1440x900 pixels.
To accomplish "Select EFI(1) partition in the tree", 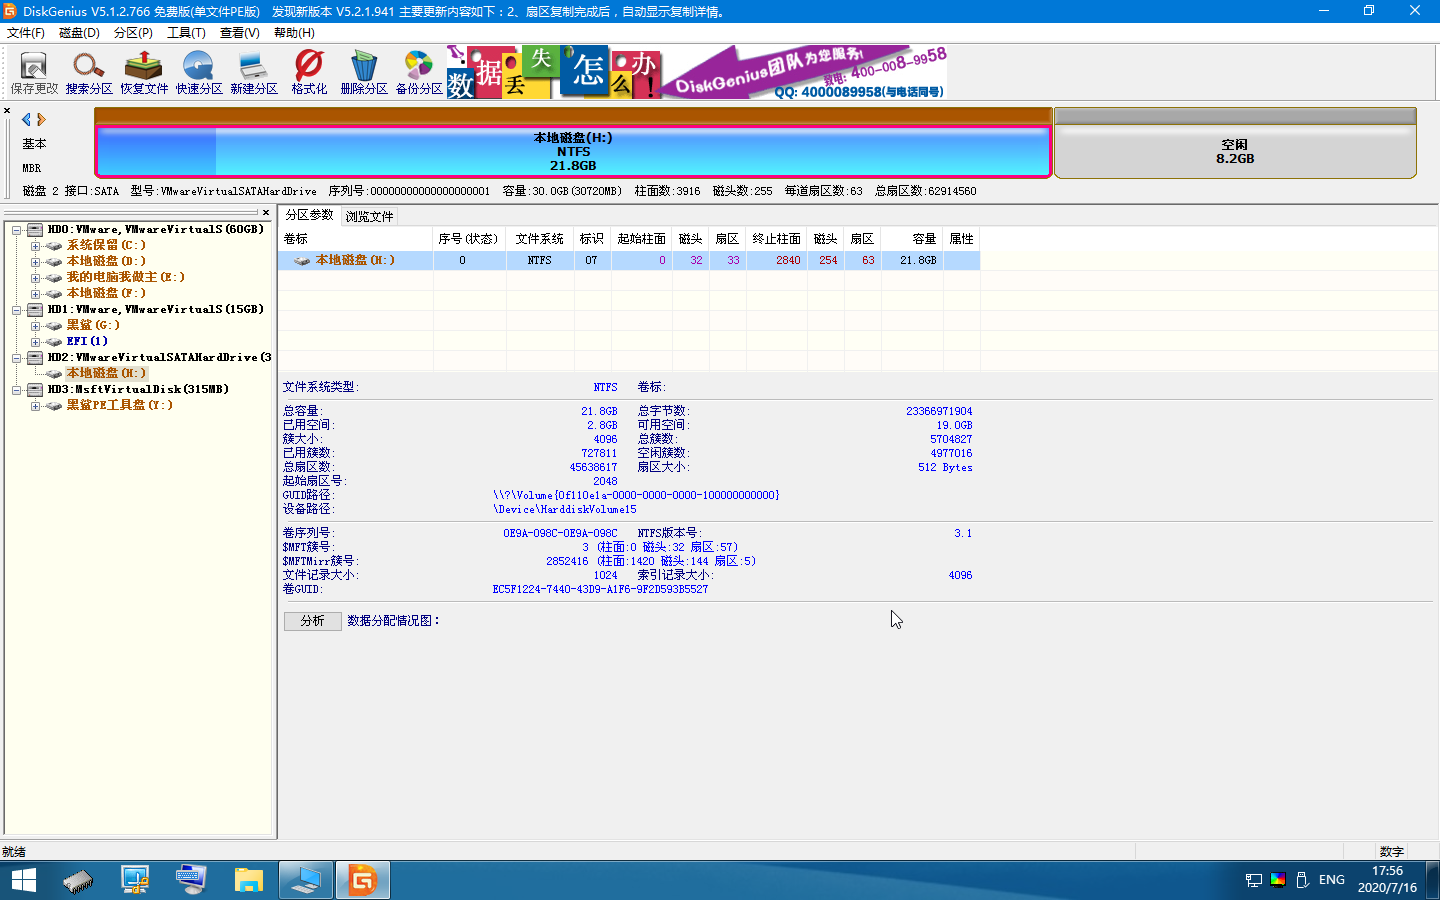I will tap(87, 341).
